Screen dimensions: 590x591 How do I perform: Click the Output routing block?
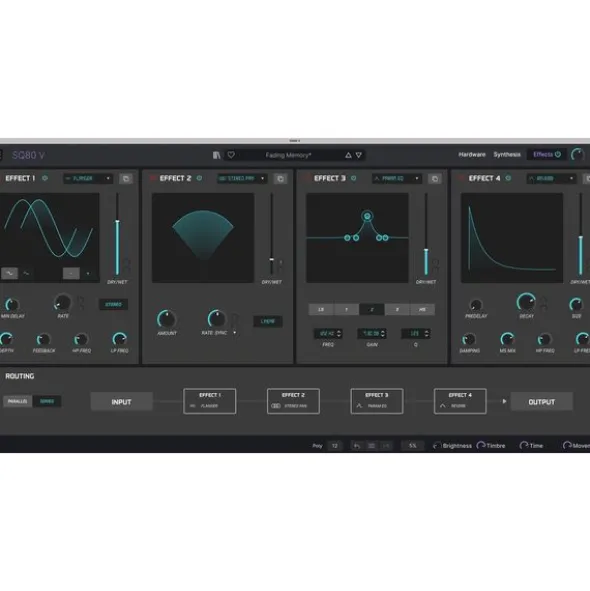tap(541, 402)
